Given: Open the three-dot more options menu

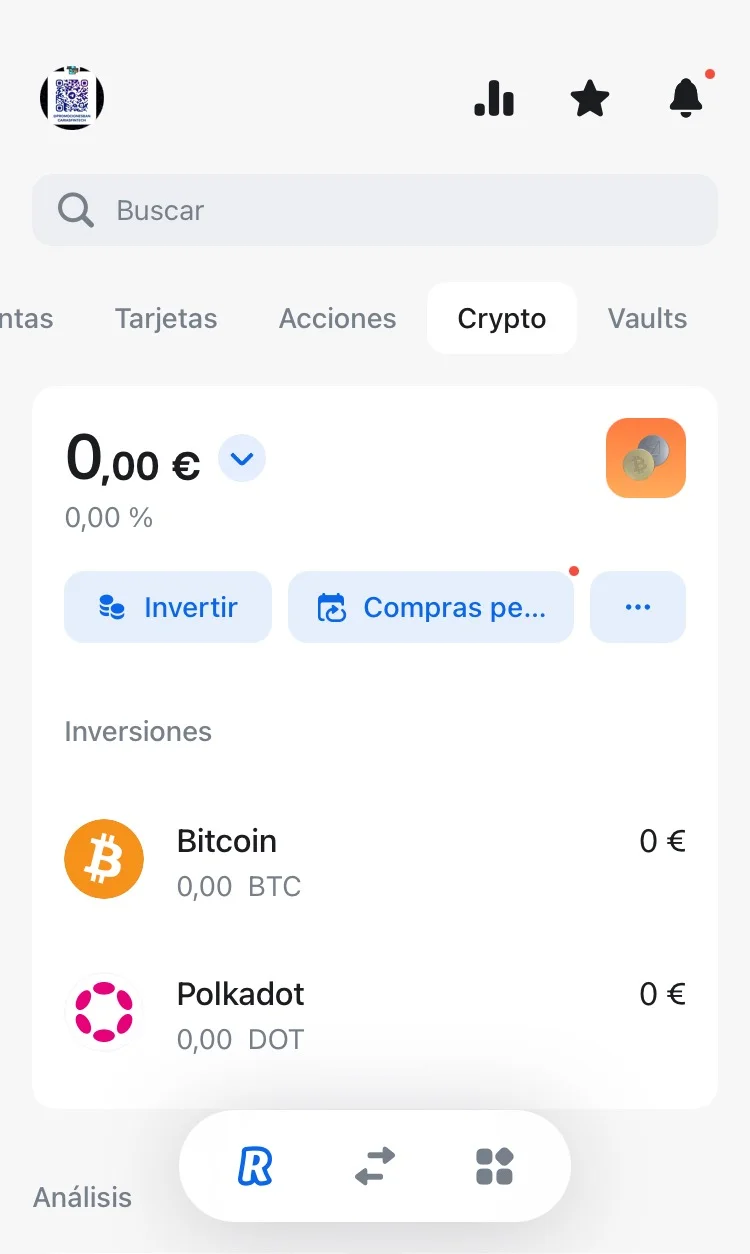Looking at the screenshot, I should point(637,607).
